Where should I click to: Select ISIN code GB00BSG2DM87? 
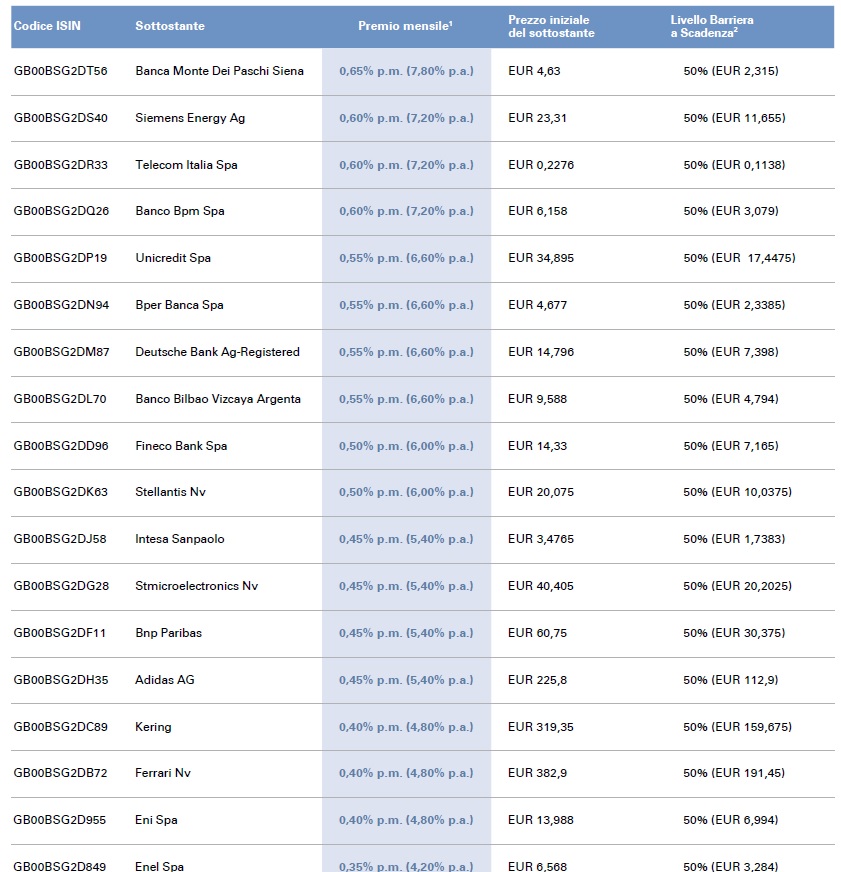(61, 352)
